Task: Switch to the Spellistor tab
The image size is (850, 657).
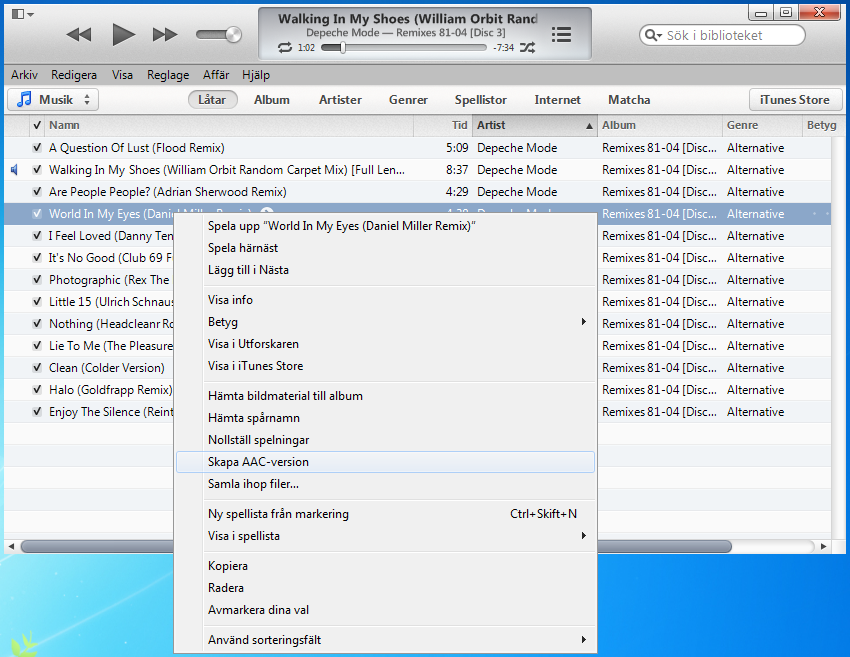Action: [480, 100]
